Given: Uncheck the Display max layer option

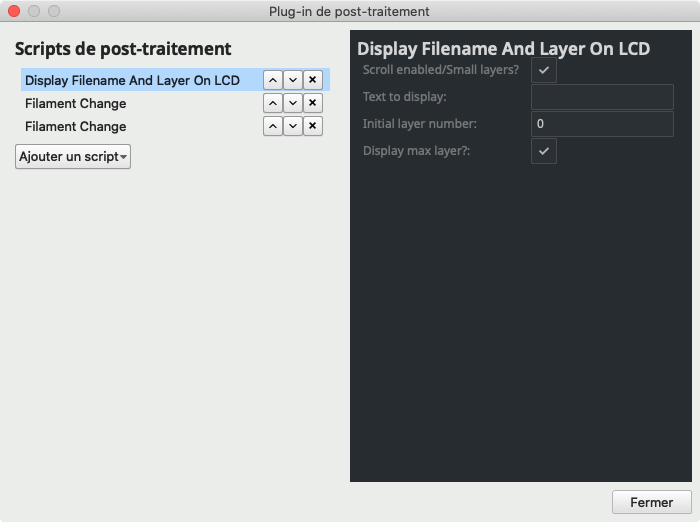Looking at the screenshot, I should (543, 151).
